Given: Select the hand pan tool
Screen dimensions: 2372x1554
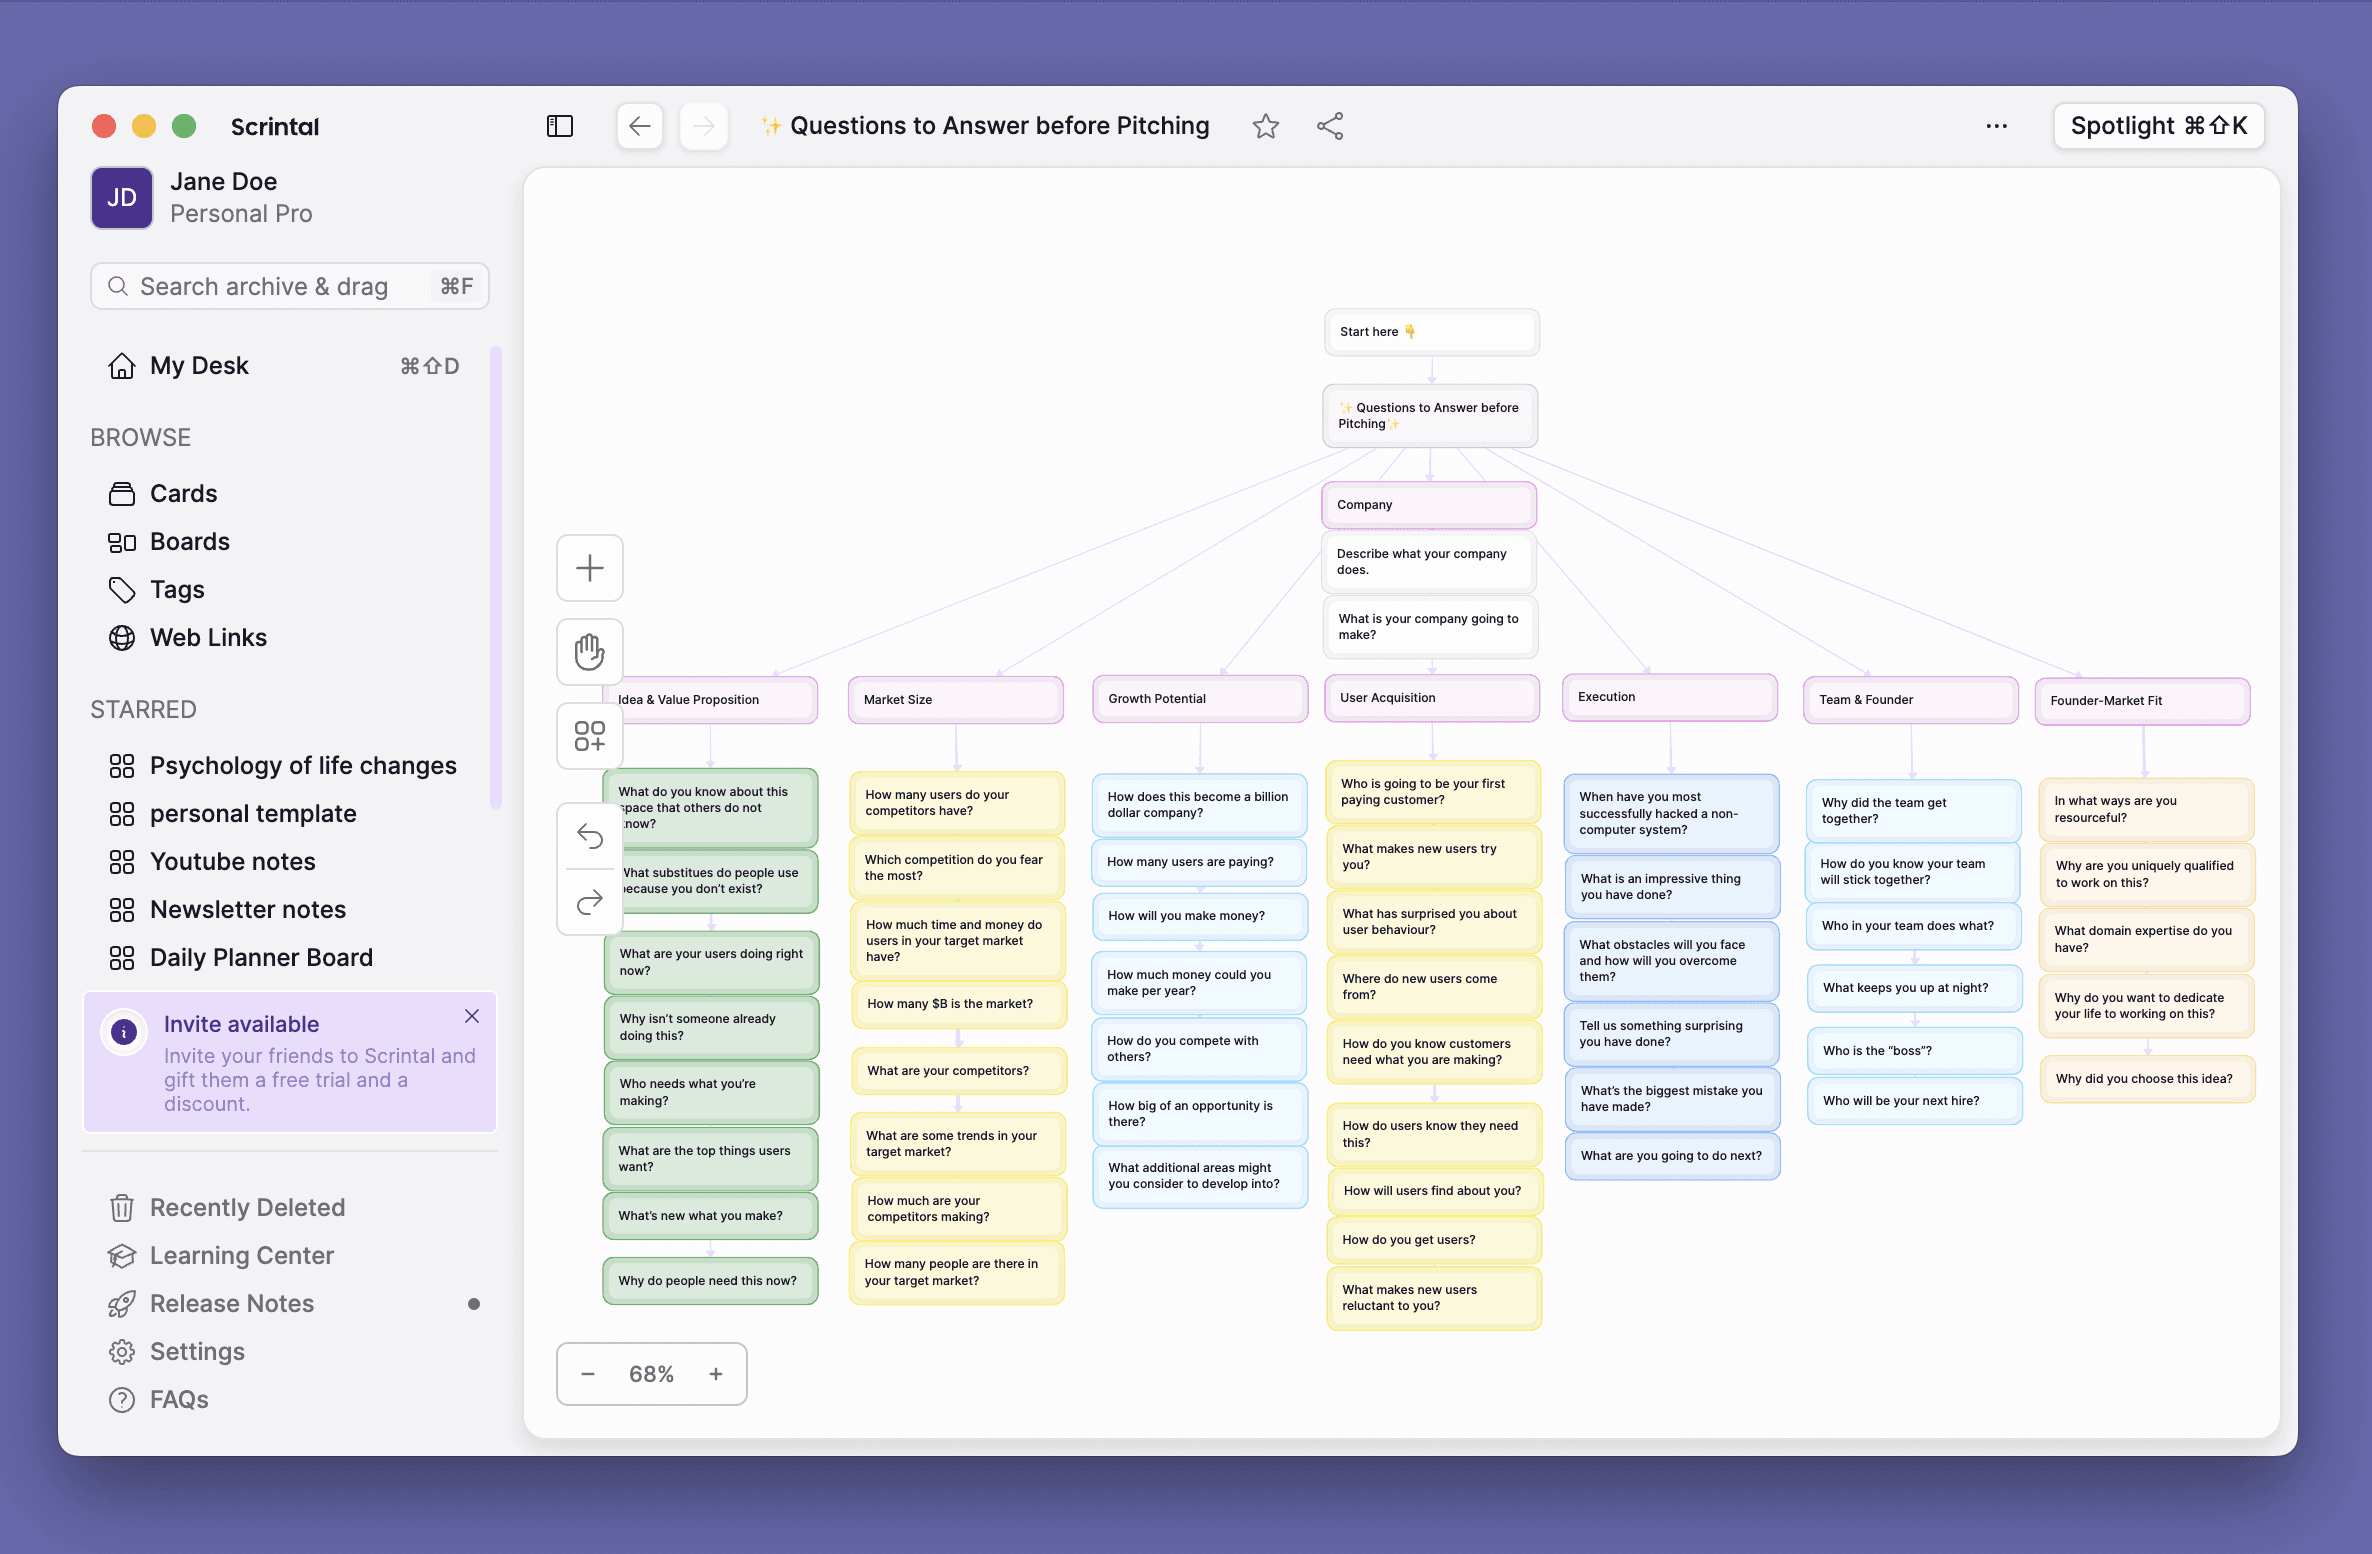Looking at the screenshot, I should point(590,652).
